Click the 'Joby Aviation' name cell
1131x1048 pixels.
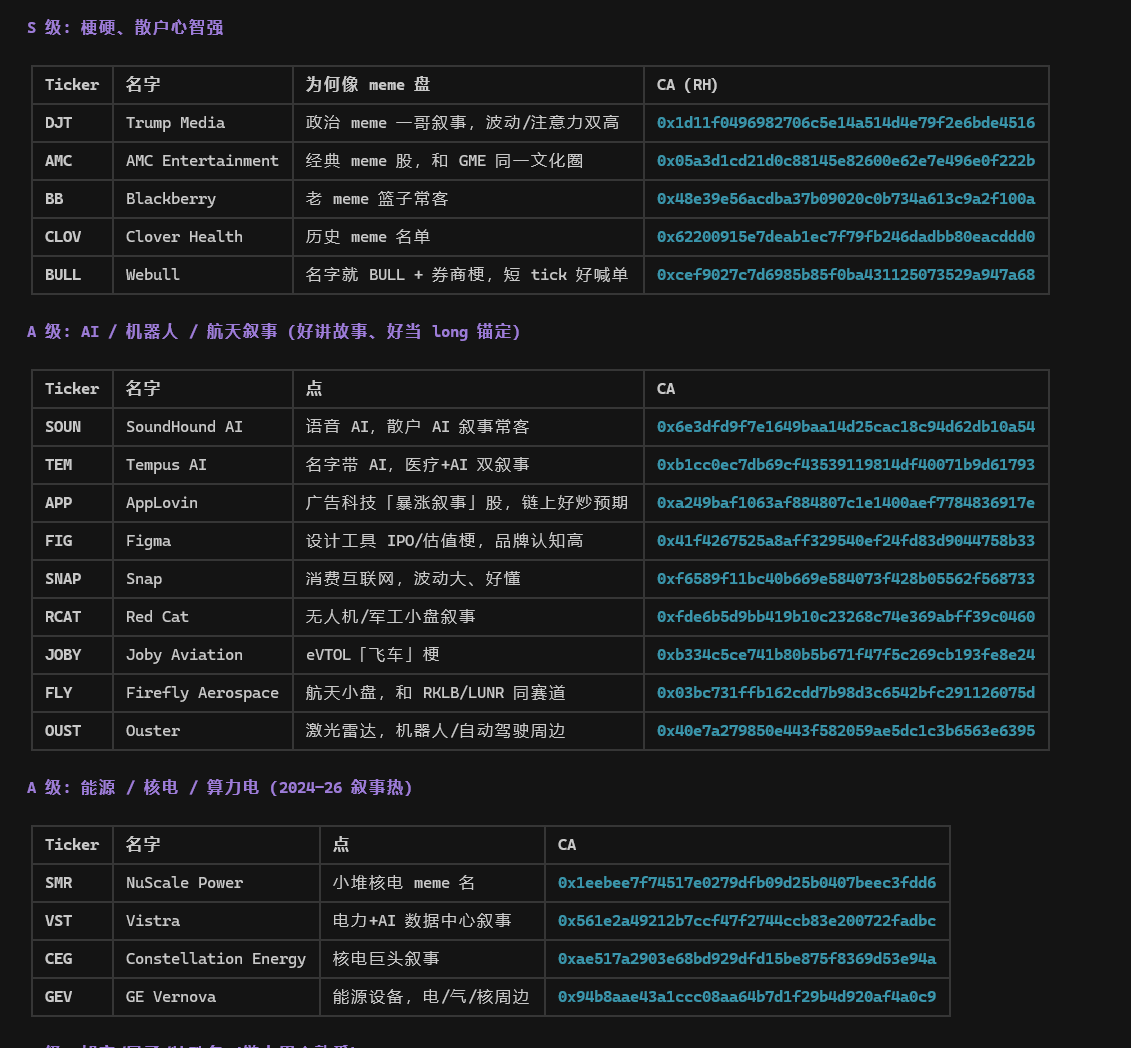[203, 655]
